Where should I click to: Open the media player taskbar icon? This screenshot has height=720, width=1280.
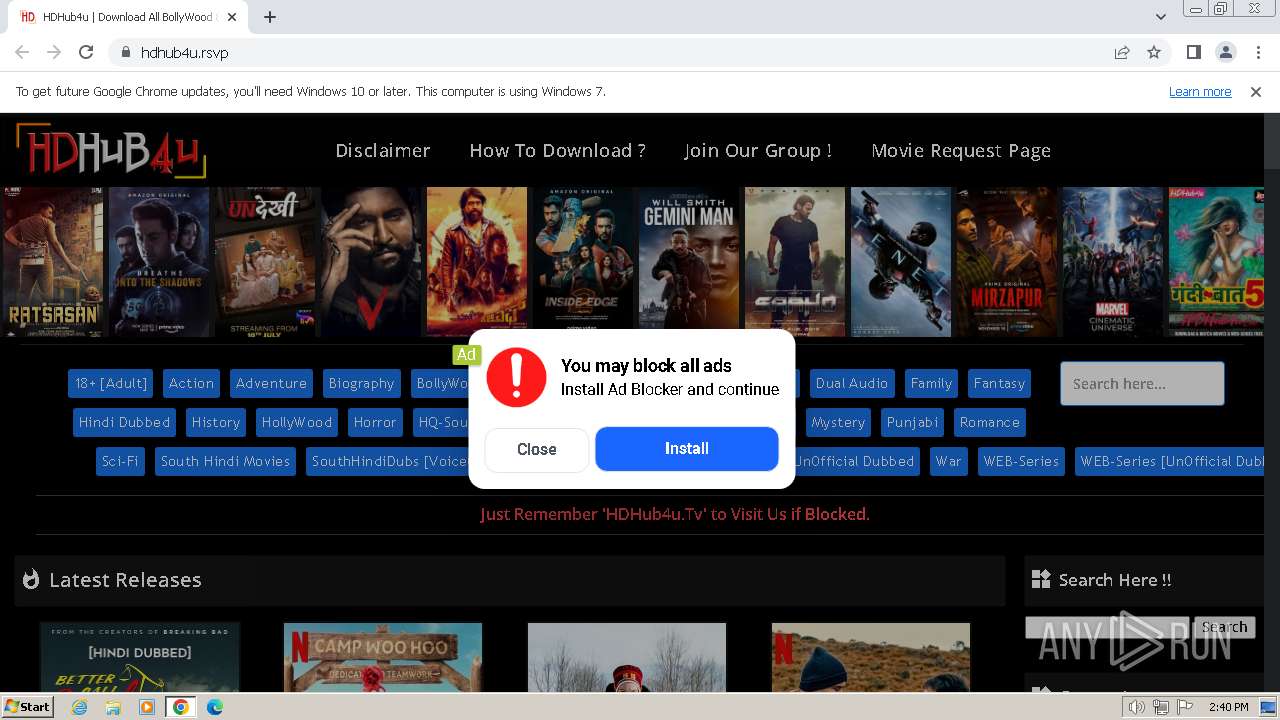(147, 707)
